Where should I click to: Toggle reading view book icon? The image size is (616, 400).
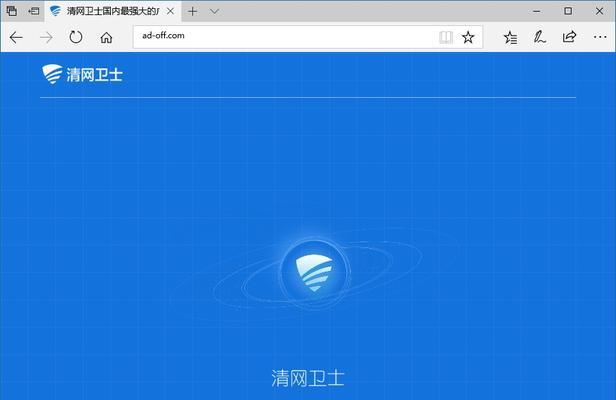[446, 37]
